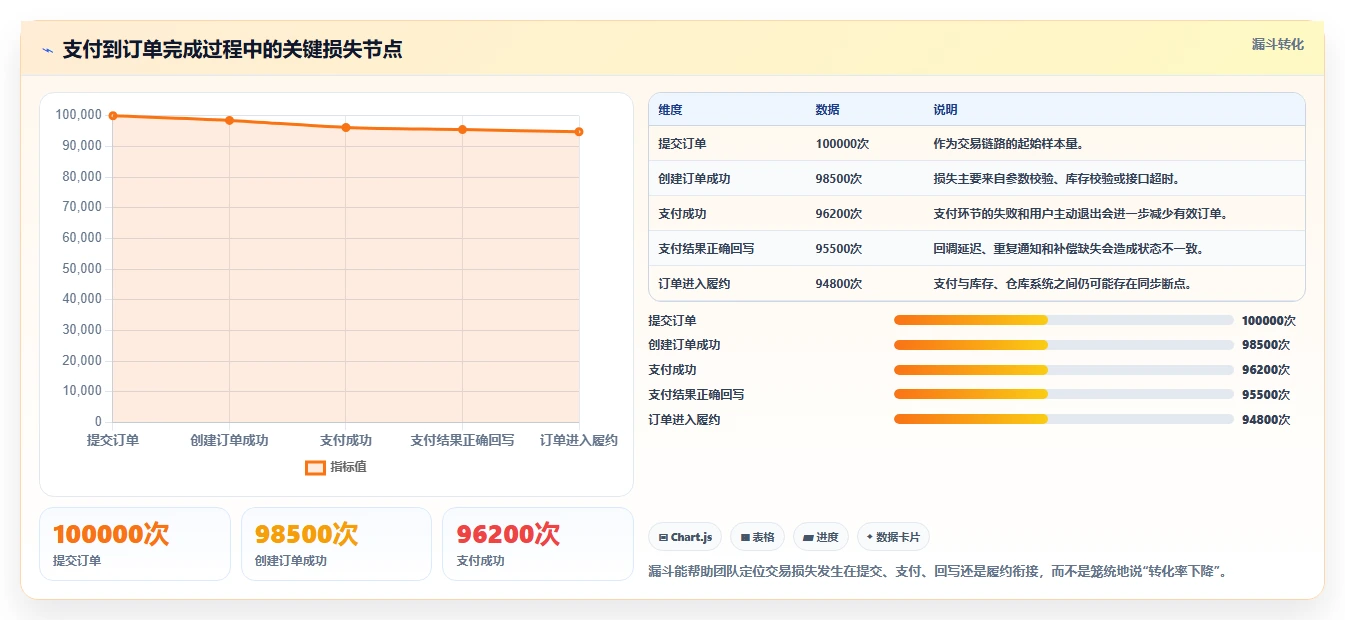Click the 创建订单成功 data point on chart

[229, 120]
